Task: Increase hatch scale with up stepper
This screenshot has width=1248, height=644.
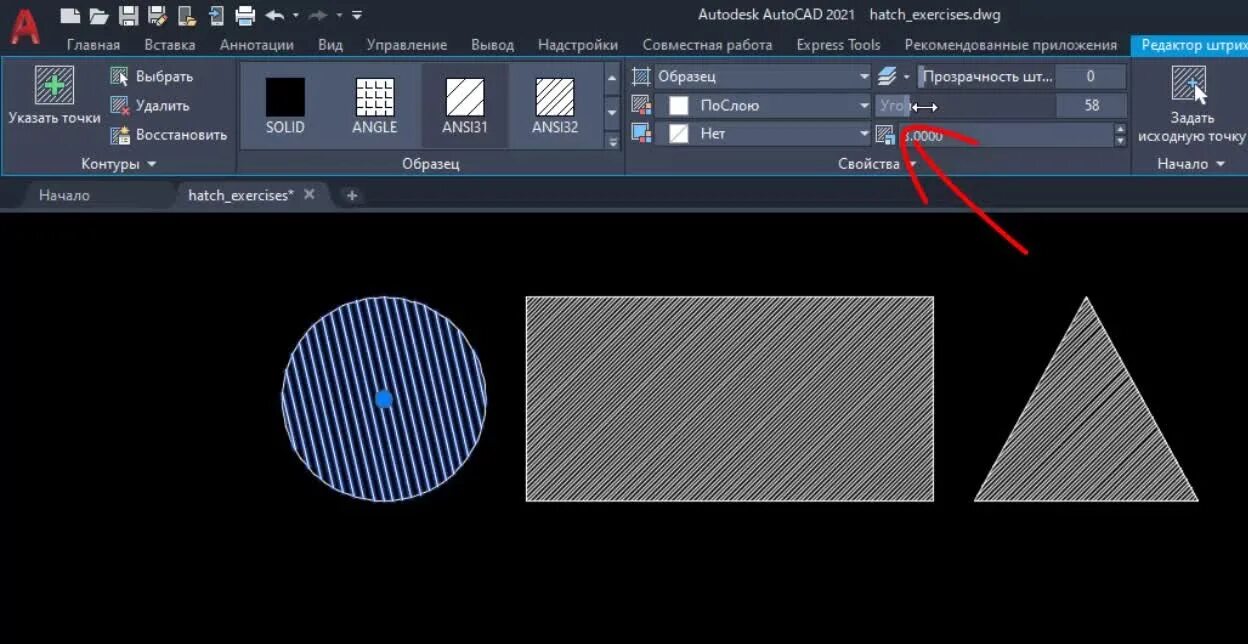Action: click(1120, 129)
